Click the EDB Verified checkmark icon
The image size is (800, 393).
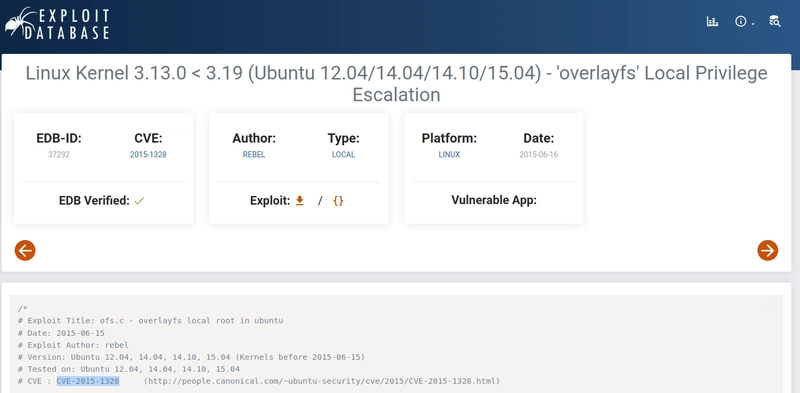(x=139, y=201)
